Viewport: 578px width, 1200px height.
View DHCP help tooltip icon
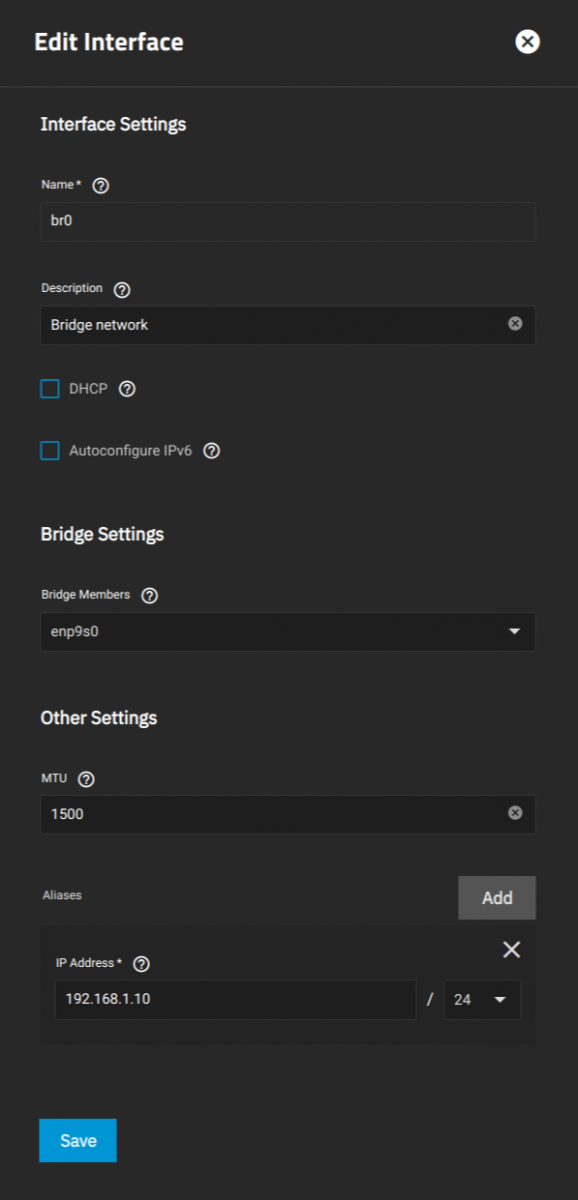(127, 389)
